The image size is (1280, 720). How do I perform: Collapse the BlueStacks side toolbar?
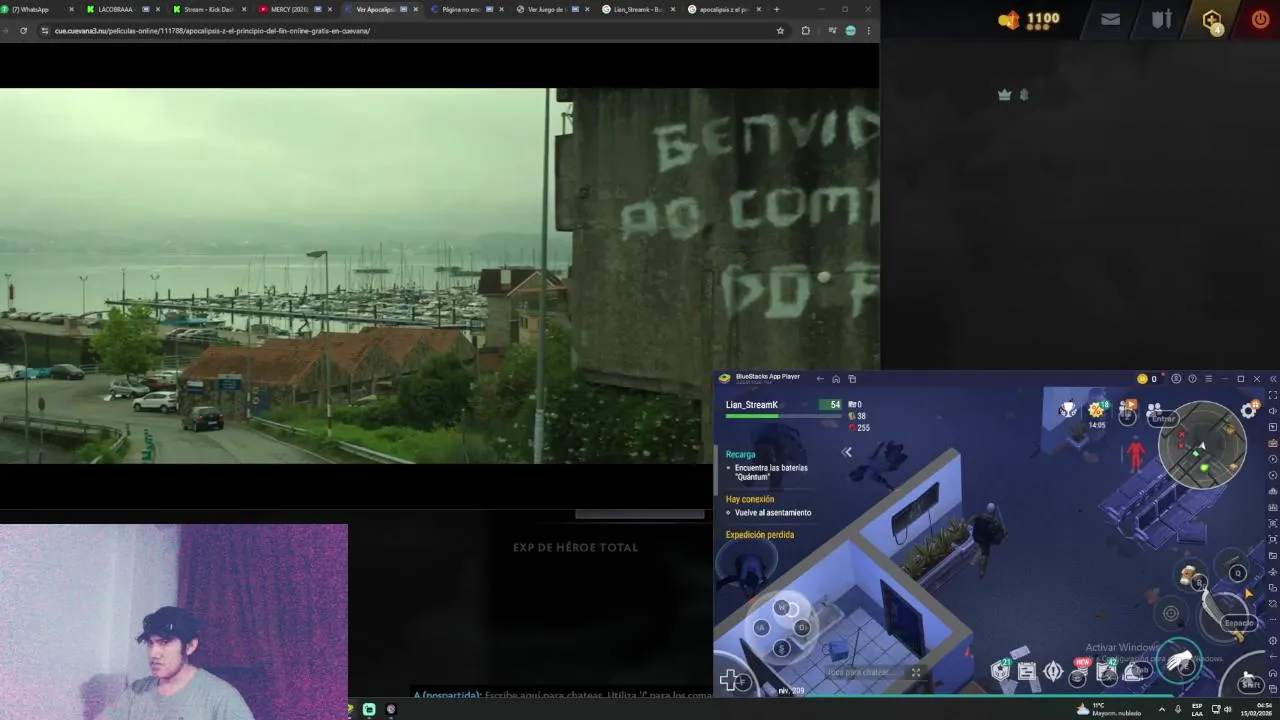coord(1272,379)
